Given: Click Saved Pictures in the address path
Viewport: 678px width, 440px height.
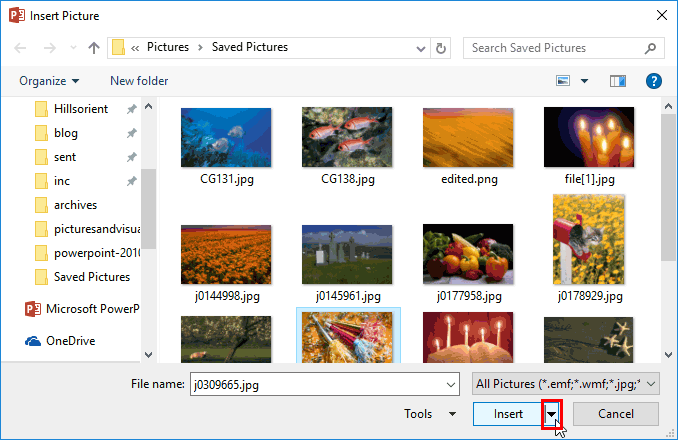Looking at the screenshot, I should point(250,47).
